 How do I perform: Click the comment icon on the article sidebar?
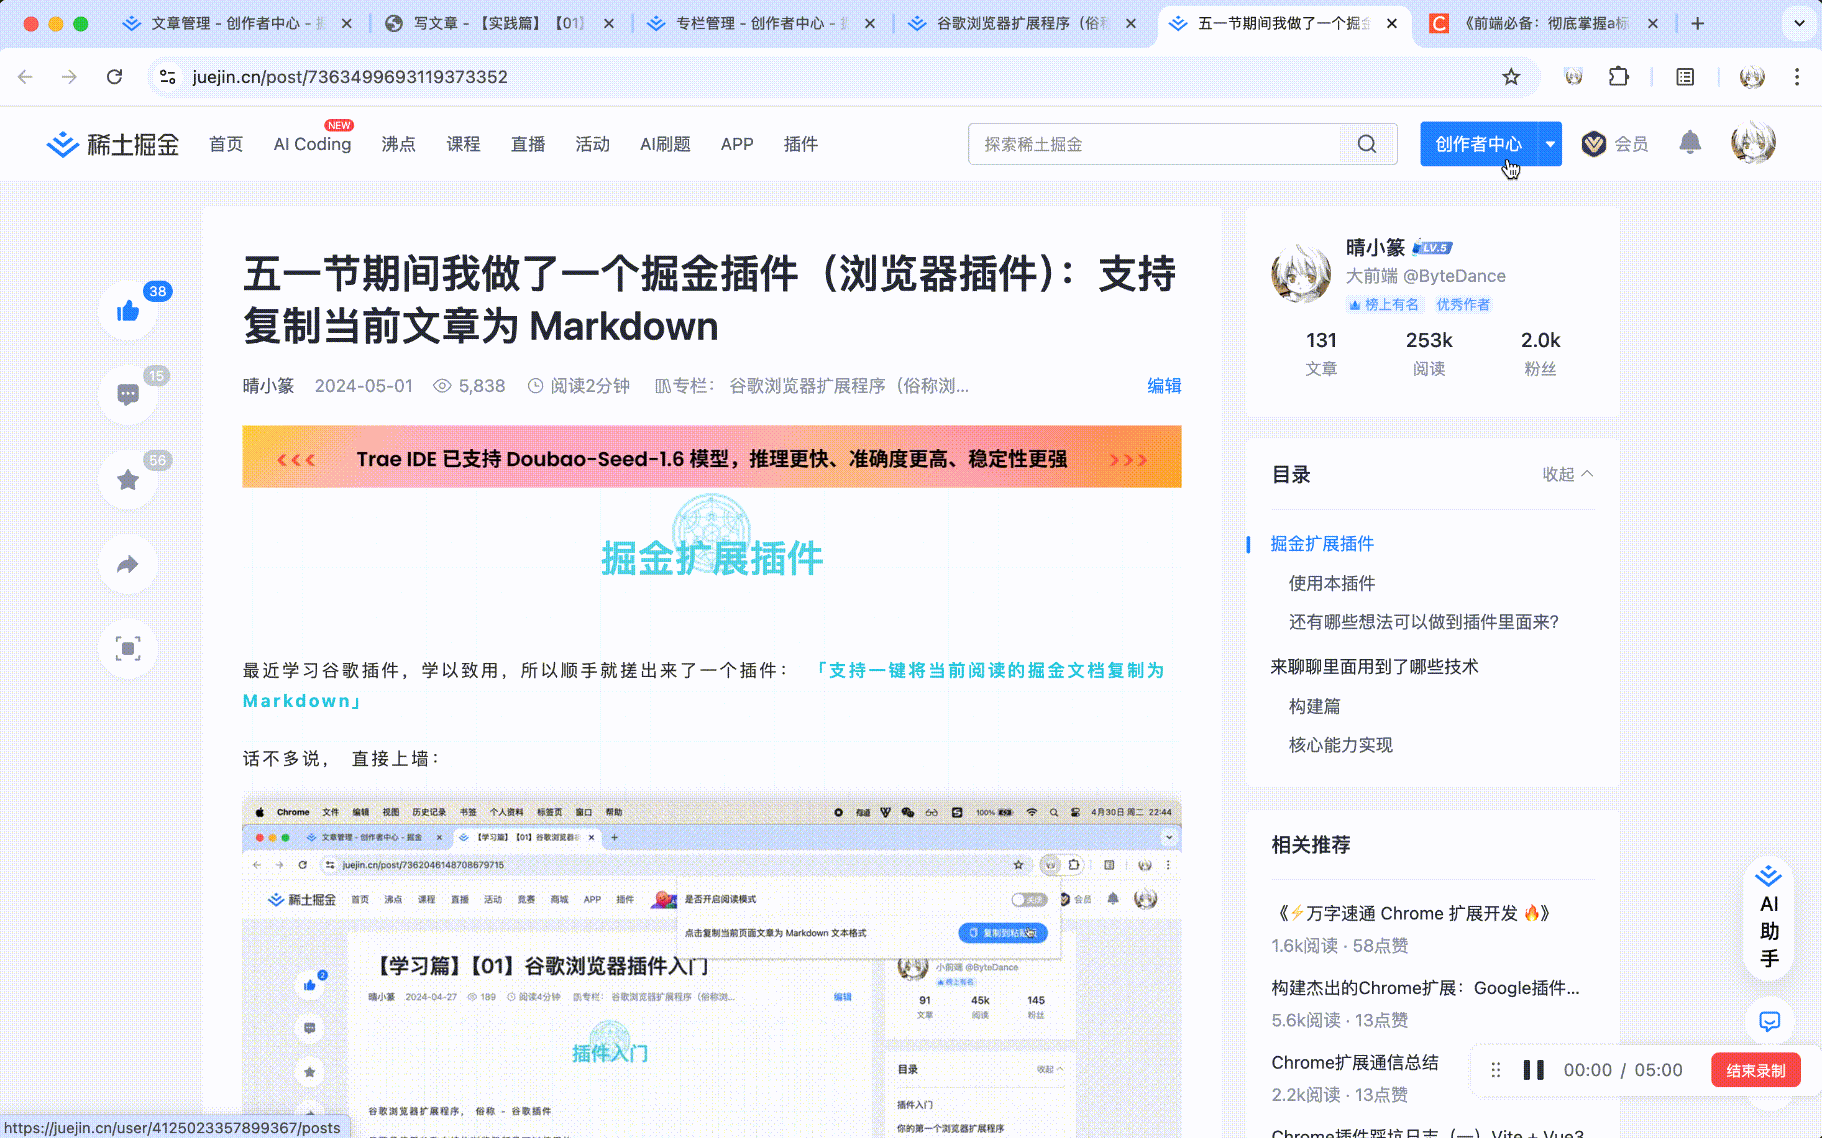pos(127,394)
